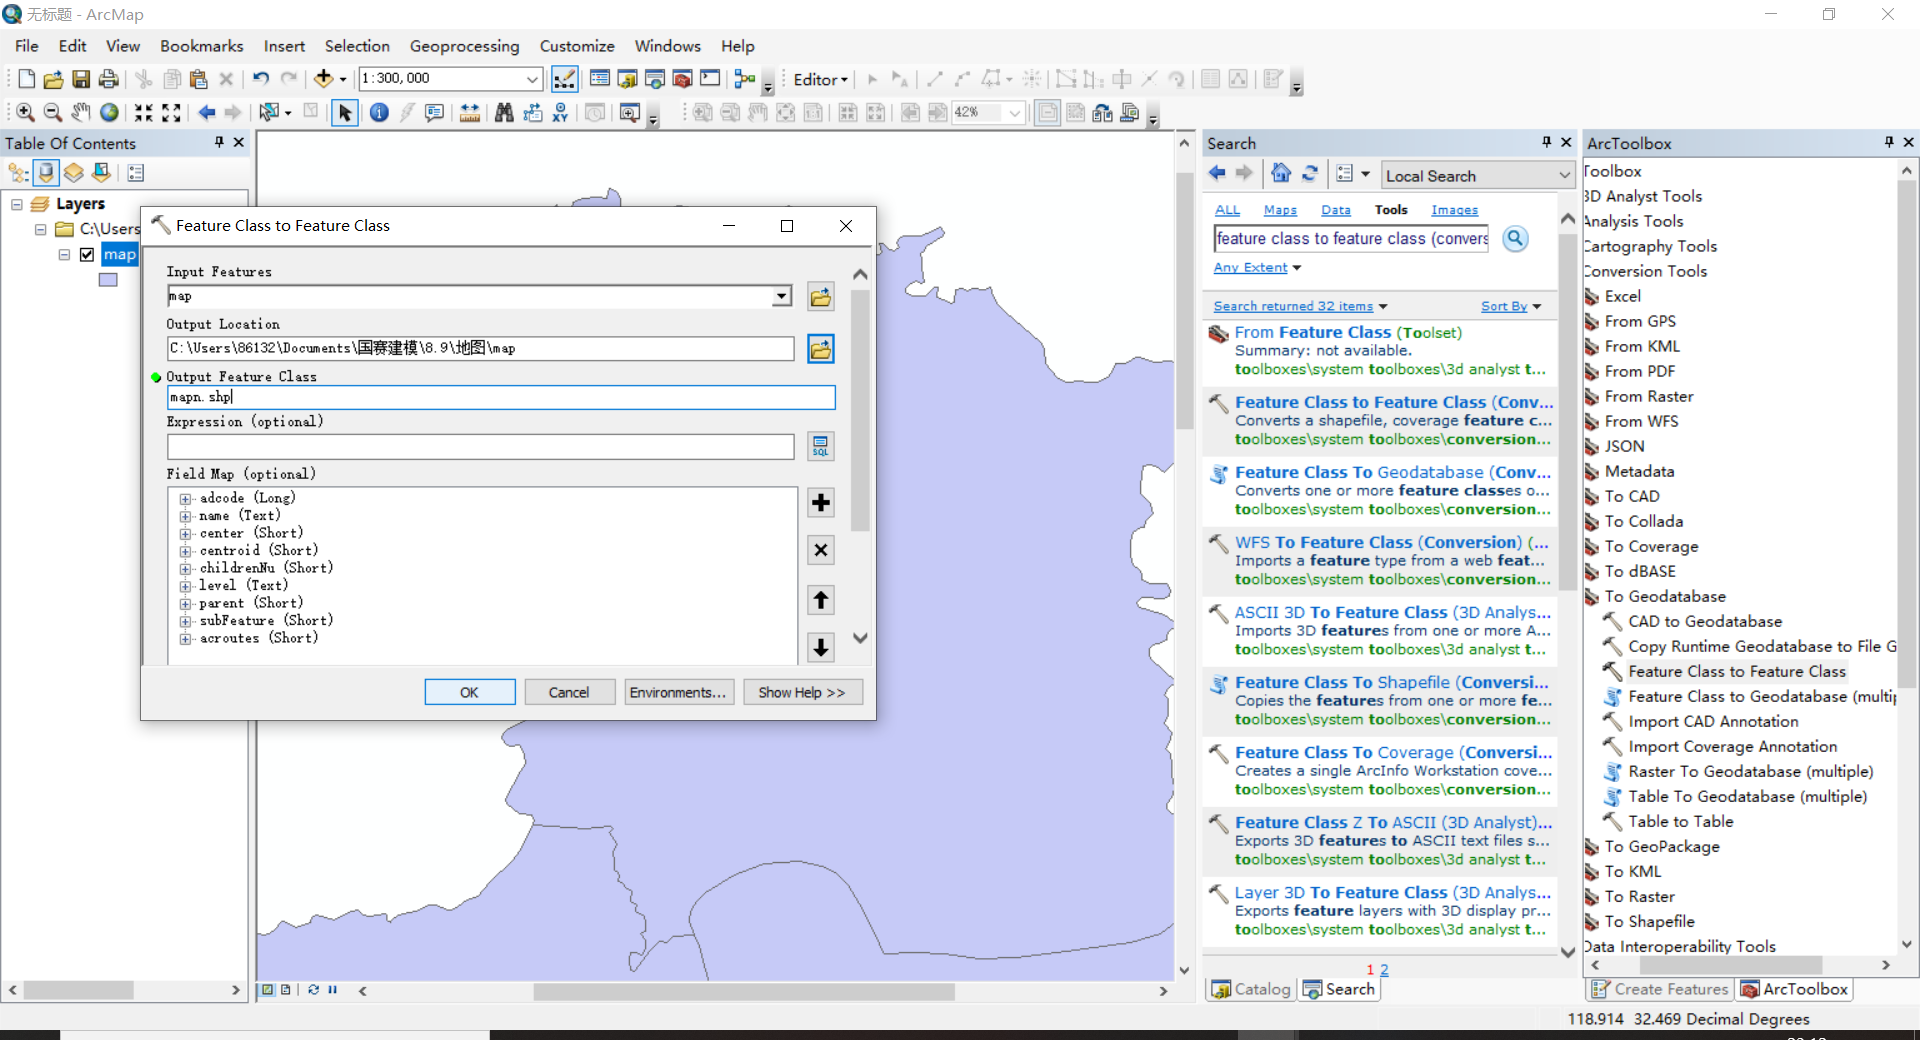Click the map layer symbol color swatch
The height and width of the screenshot is (1040, 1920).
(108, 280)
